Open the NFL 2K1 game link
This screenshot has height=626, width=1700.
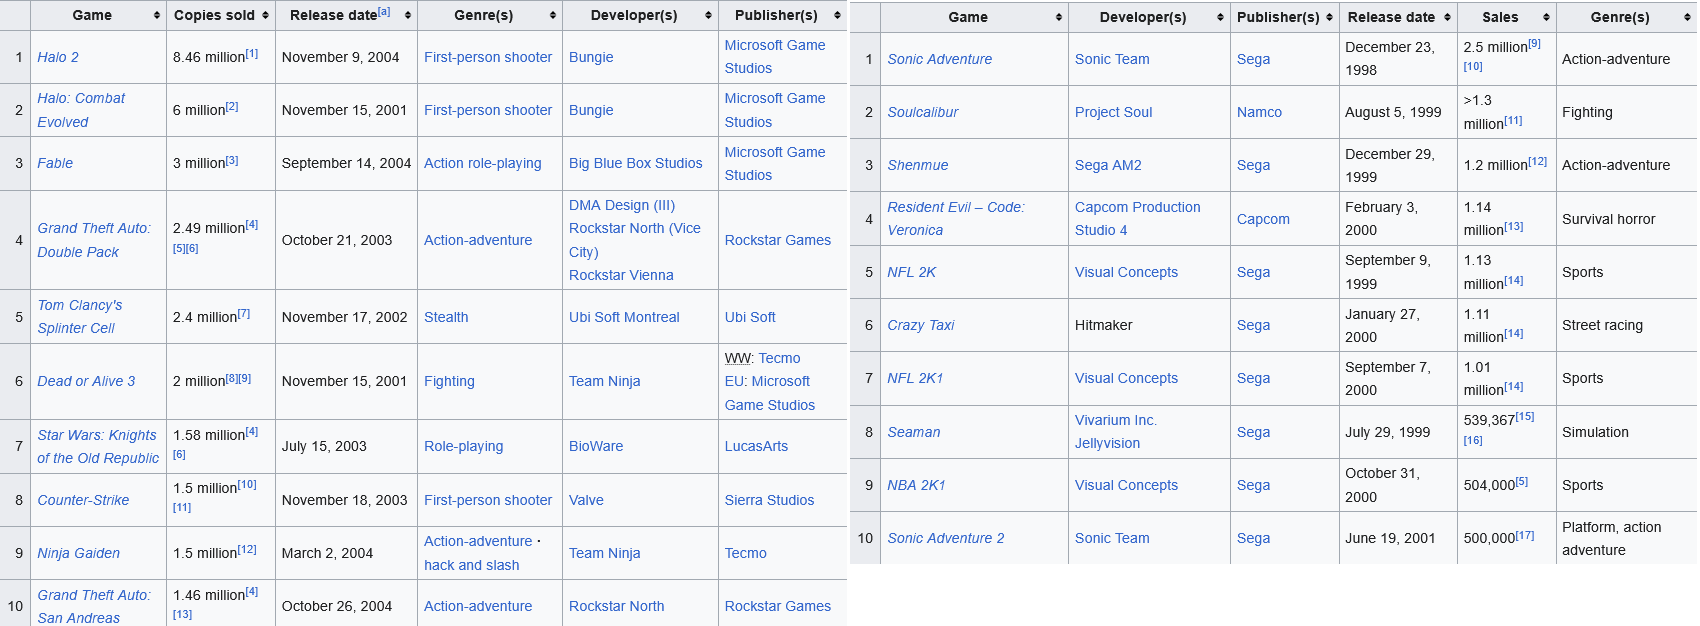916,378
